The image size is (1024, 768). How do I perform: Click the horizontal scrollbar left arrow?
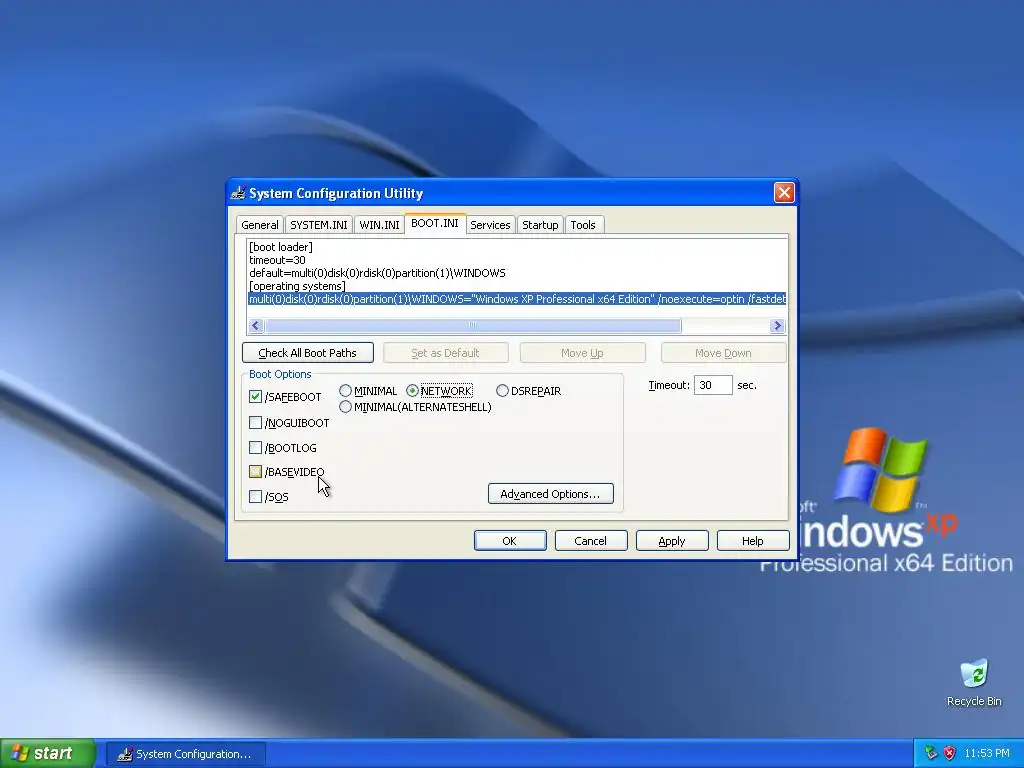click(x=256, y=325)
